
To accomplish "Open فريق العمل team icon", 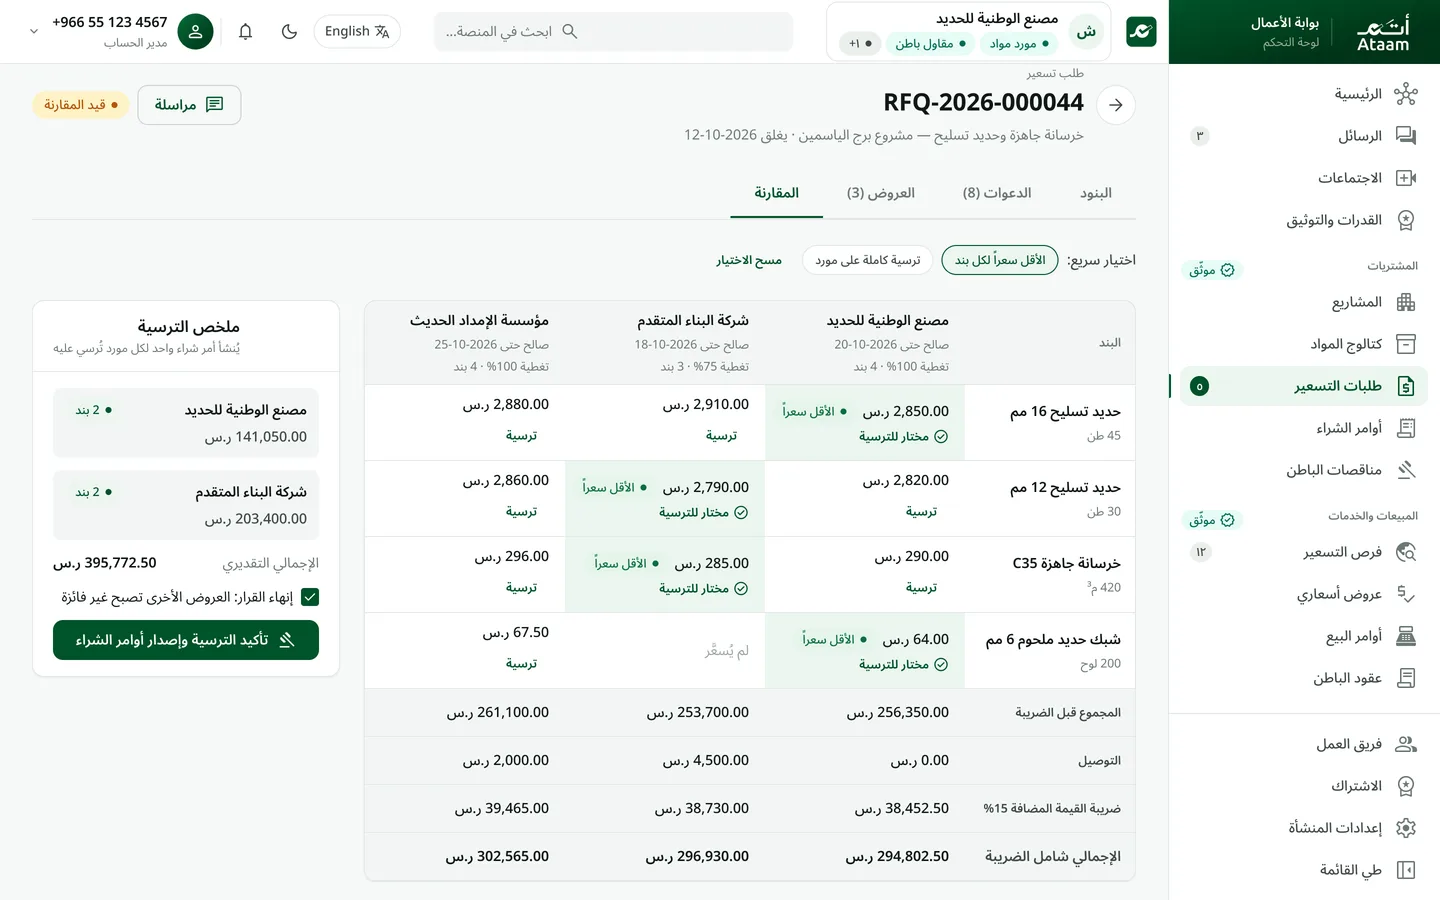I will click(x=1405, y=744).
